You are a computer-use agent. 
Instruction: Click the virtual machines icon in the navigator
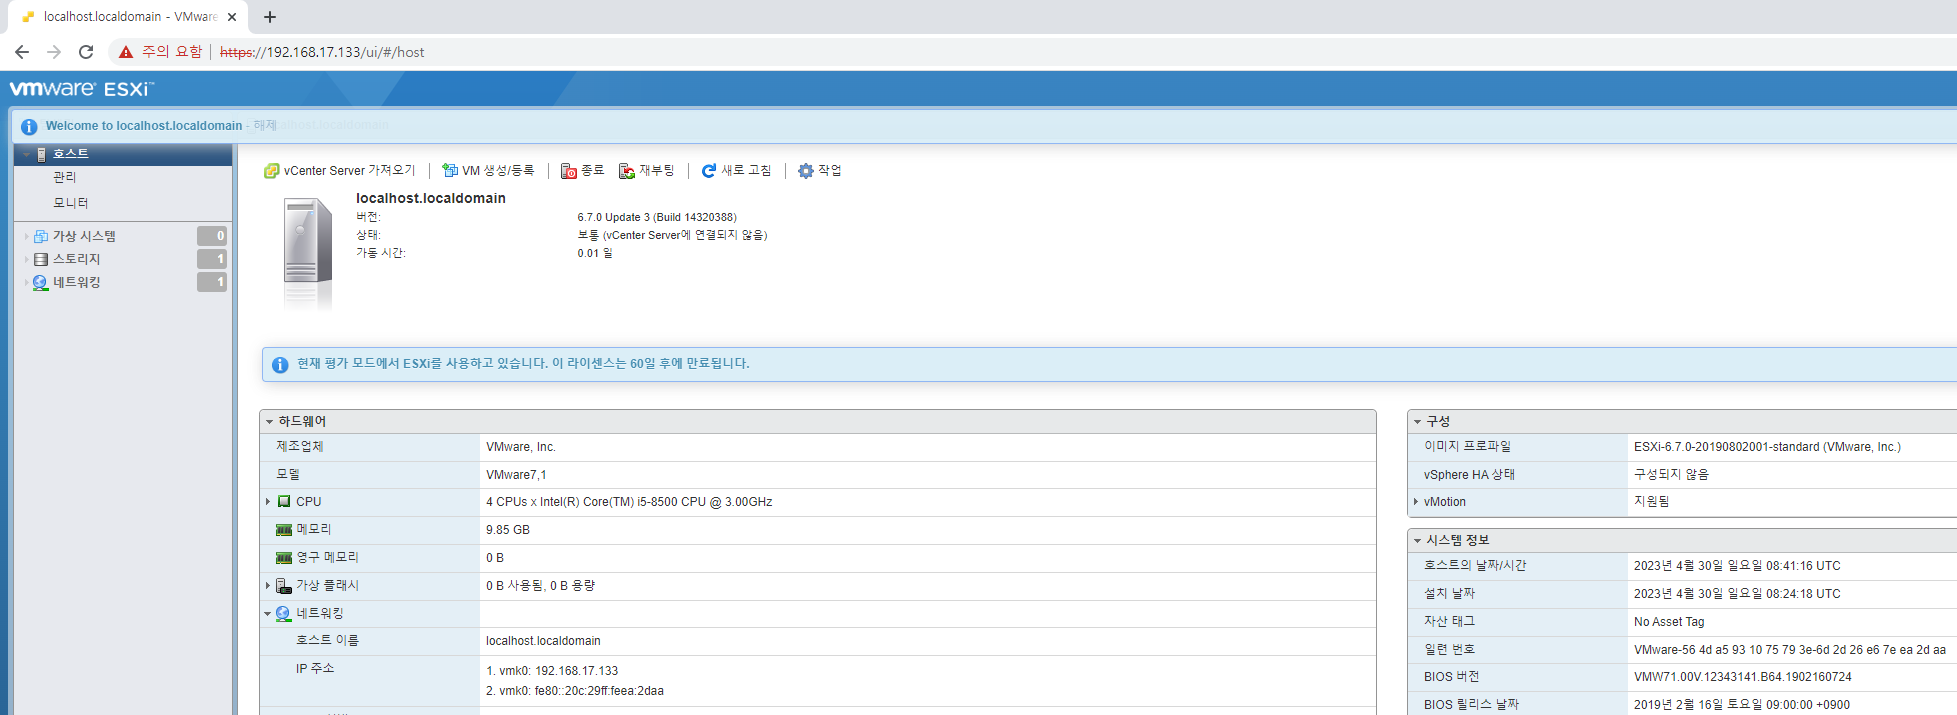coord(41,236)
